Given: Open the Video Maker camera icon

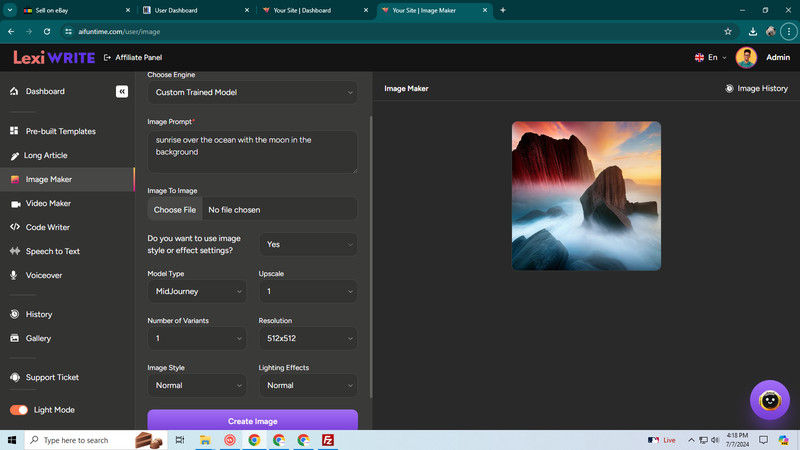Looking at the screenshot, I should (15, 204).
